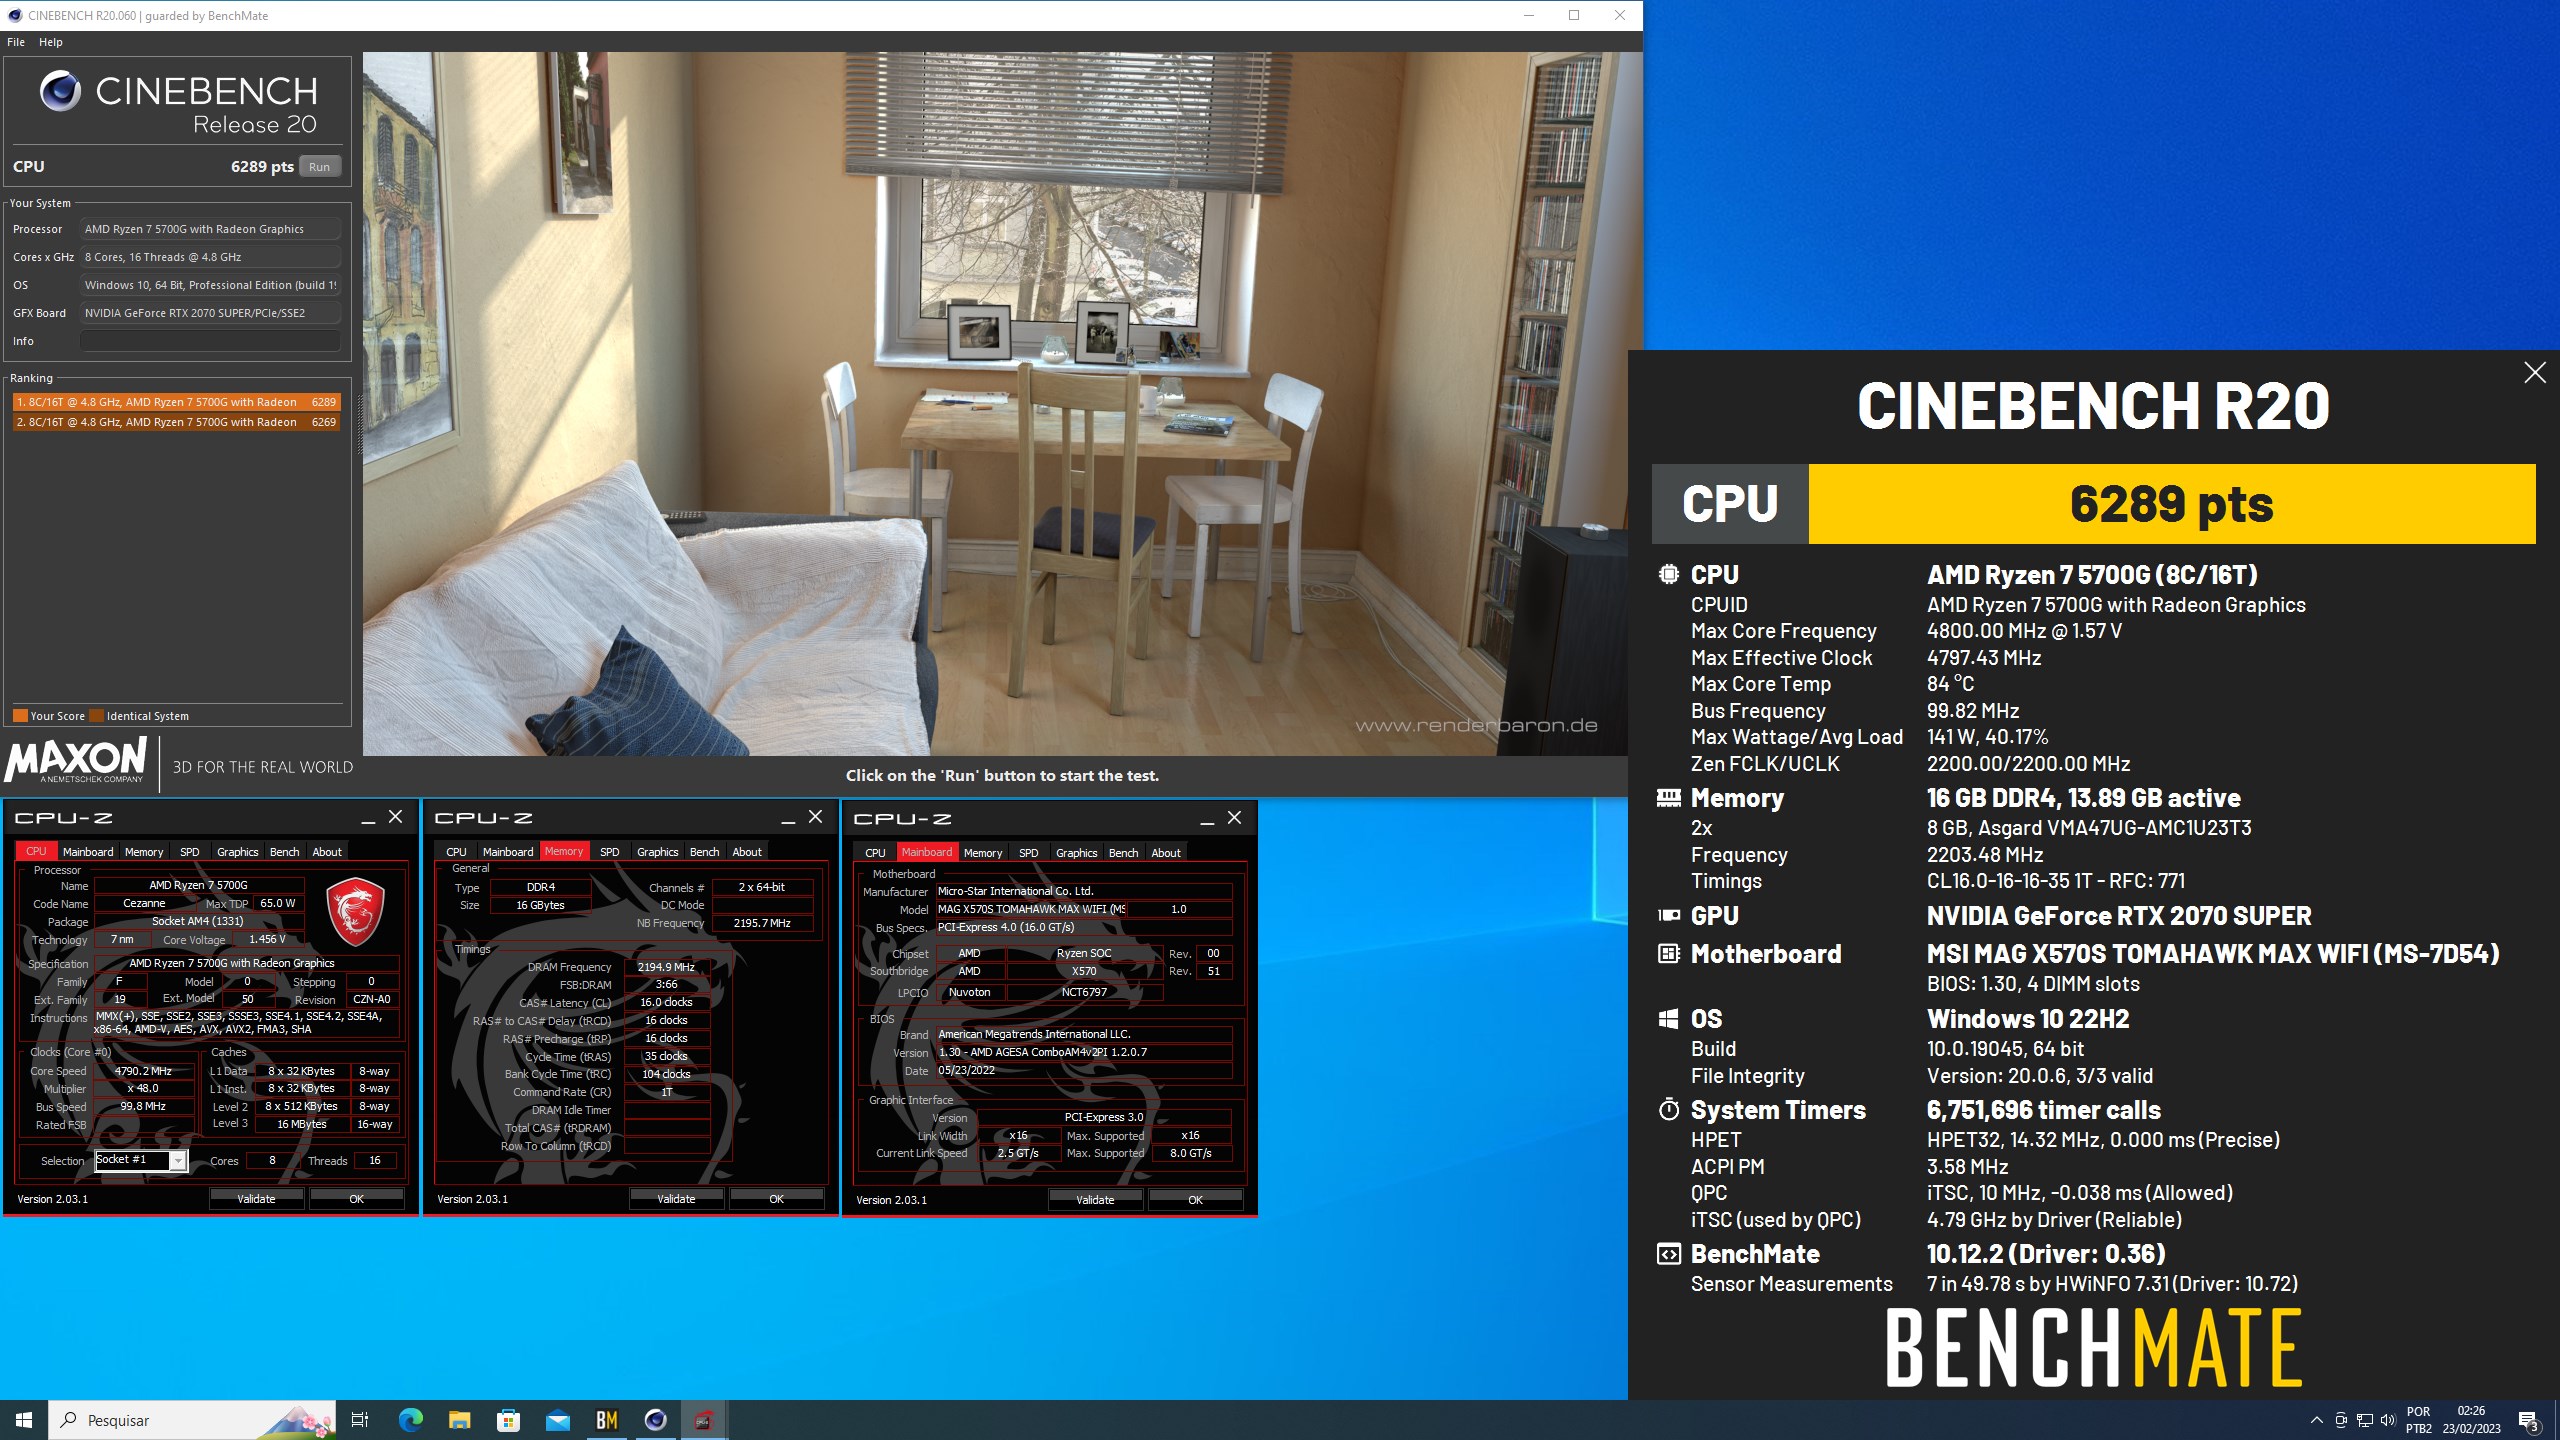Viewport: 2560px width, 1440px height.
Task: Minimize the first CPU-Z window
Action: (x=368, y=818)
